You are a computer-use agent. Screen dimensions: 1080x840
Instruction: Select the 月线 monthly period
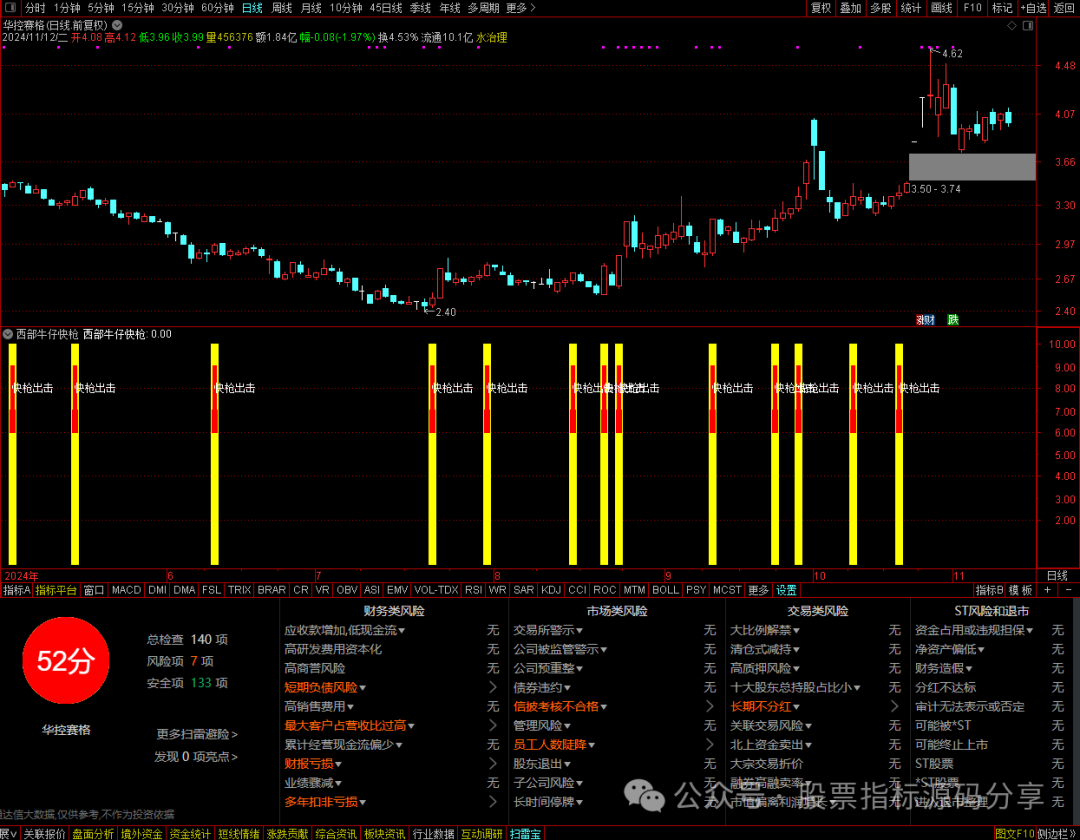pos(311,8)
